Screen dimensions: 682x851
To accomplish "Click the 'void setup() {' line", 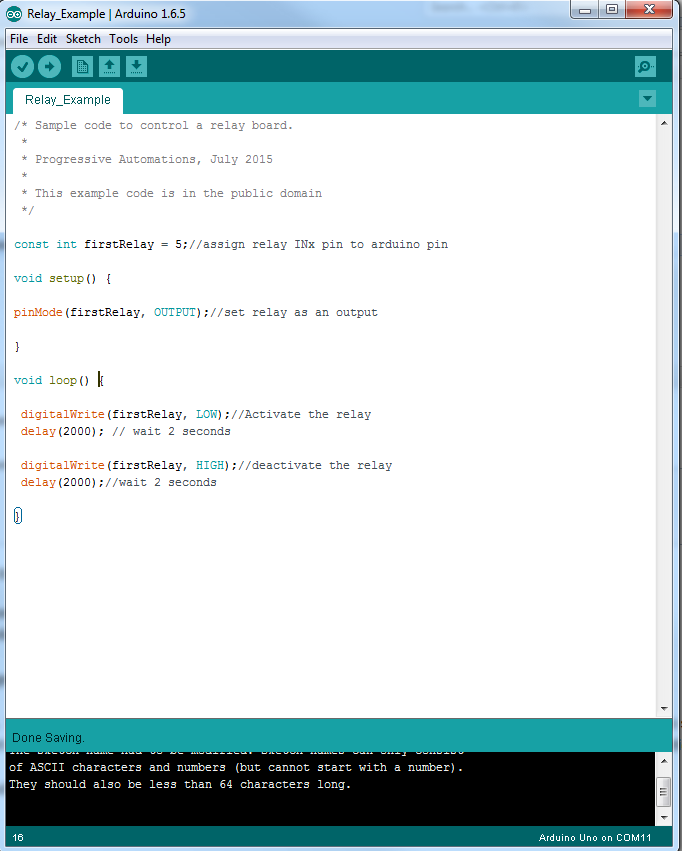I will (x=62, y=278).
